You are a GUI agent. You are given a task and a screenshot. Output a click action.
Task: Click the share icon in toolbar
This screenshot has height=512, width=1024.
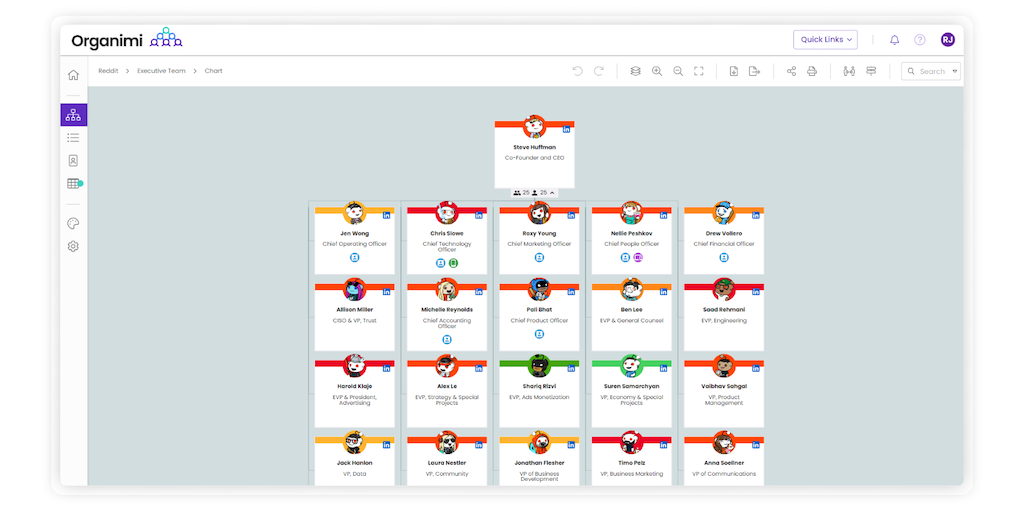(791, 71)
